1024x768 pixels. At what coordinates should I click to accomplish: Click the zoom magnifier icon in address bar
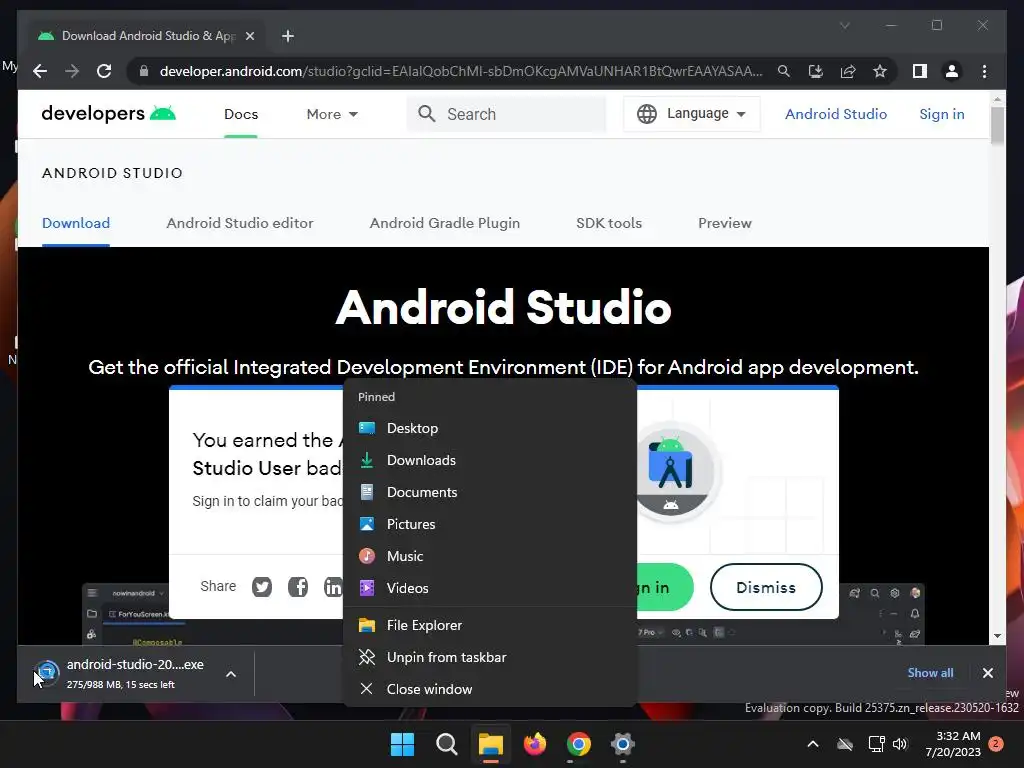tap(784, 71)
